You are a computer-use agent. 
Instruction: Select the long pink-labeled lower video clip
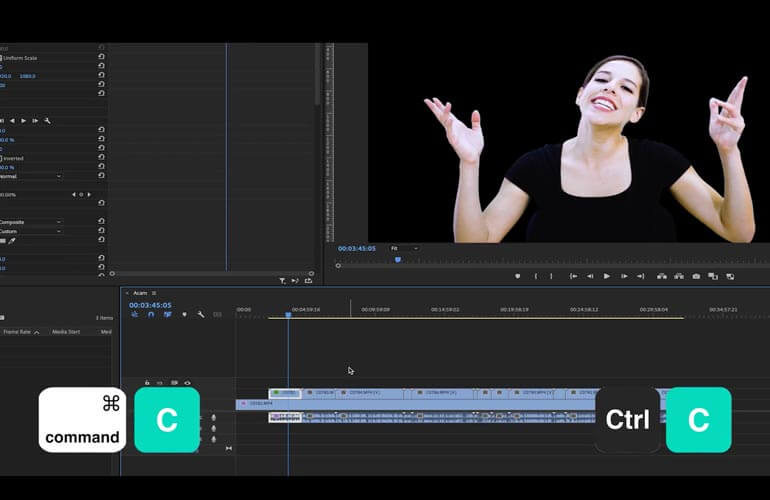pyautogui.click(x=415, y=404)
